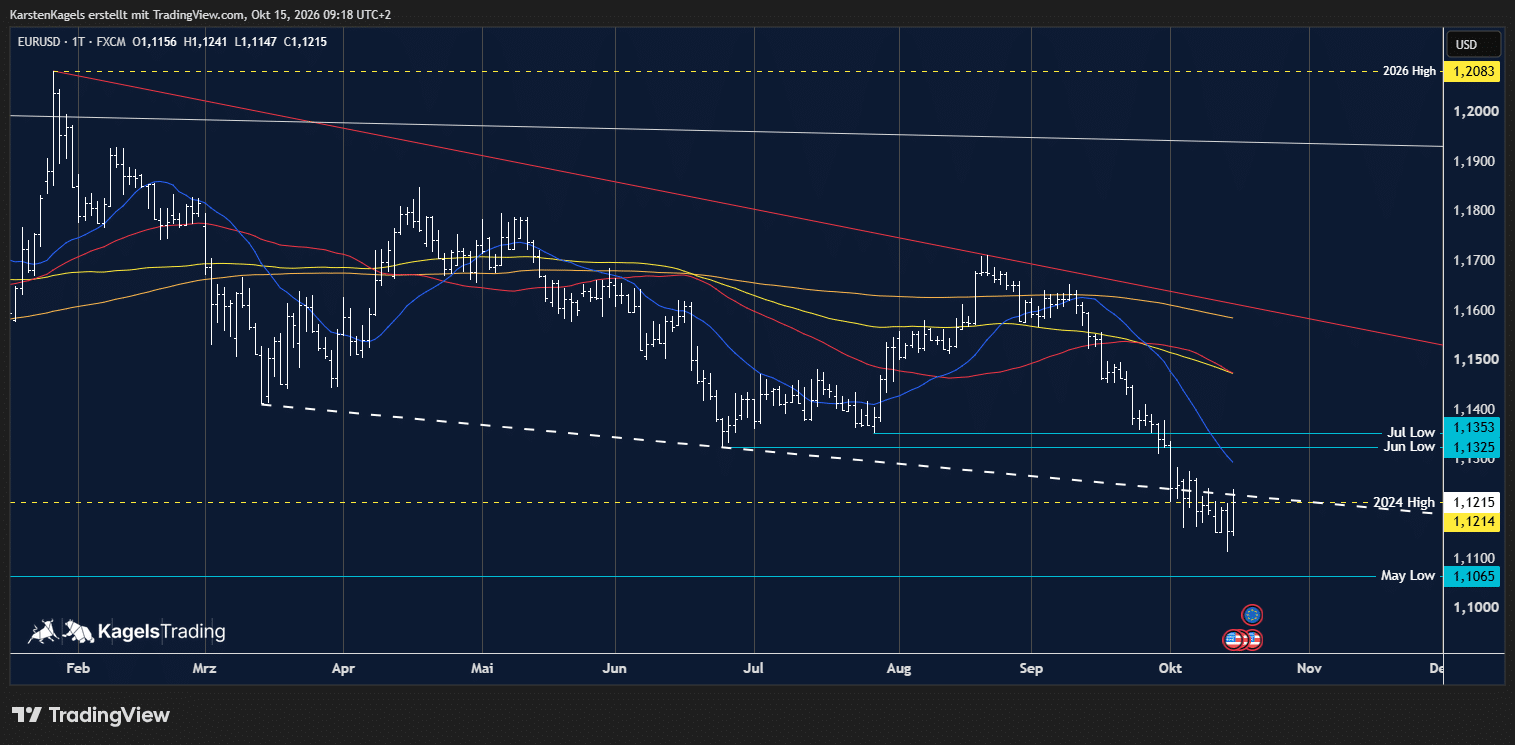Click the cyan 1,1353 price label
Viewport: 1515px width, 745px height.
pos(1473,427)
